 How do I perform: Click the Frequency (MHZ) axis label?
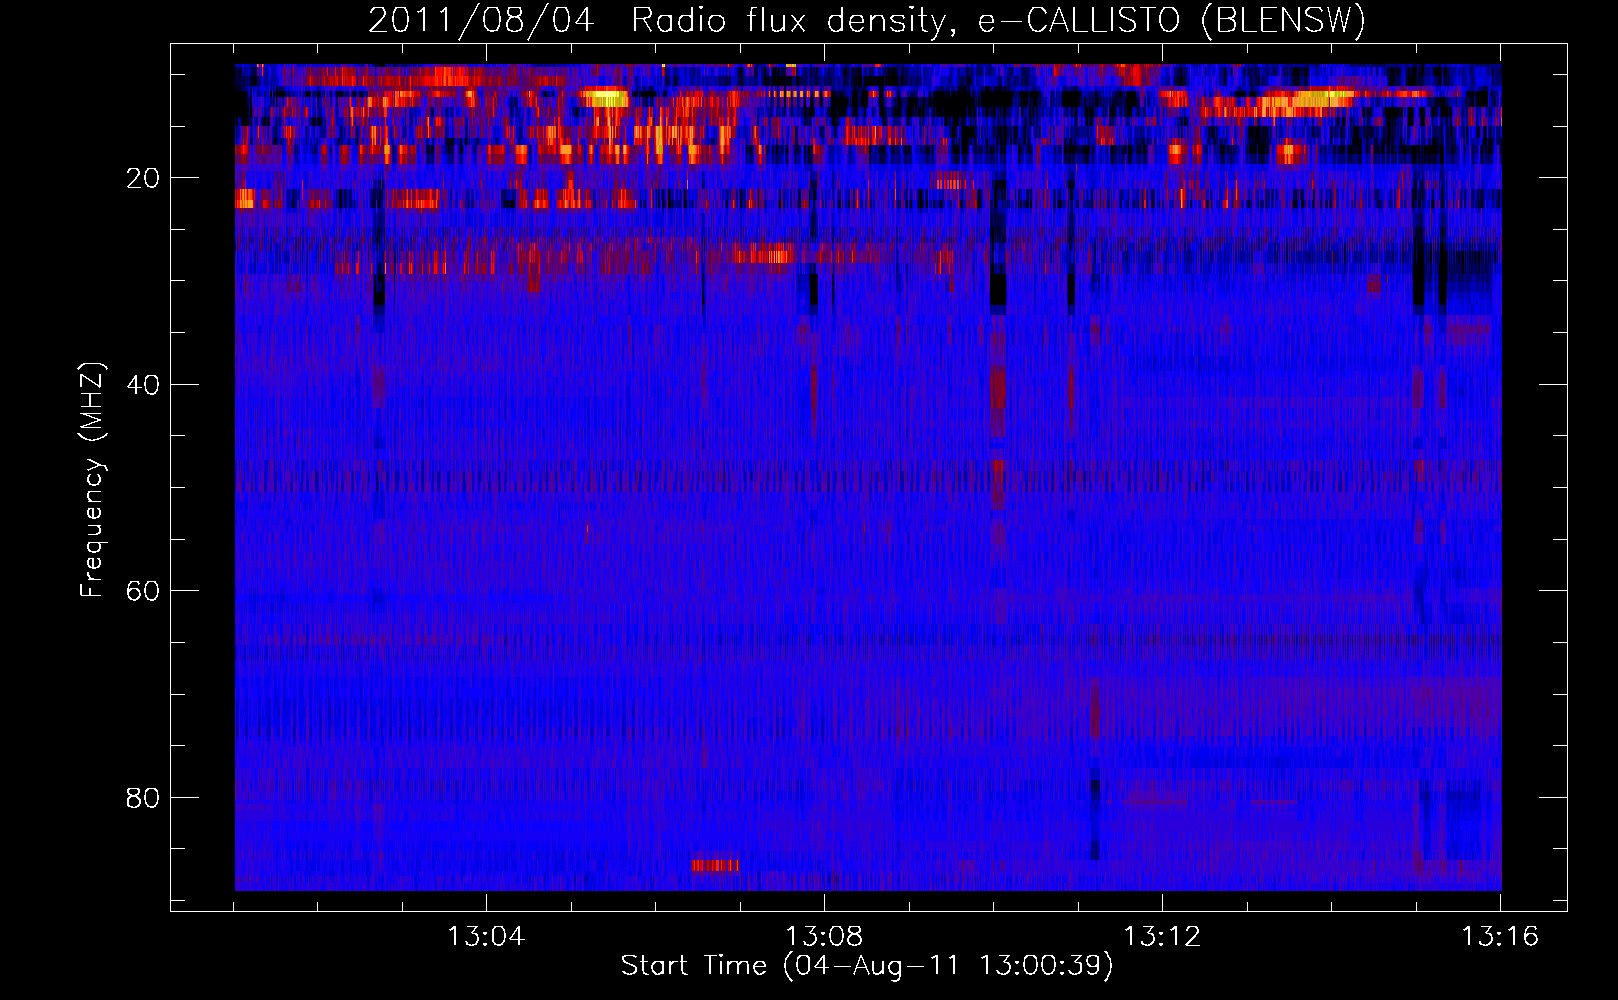coord(92,480)
